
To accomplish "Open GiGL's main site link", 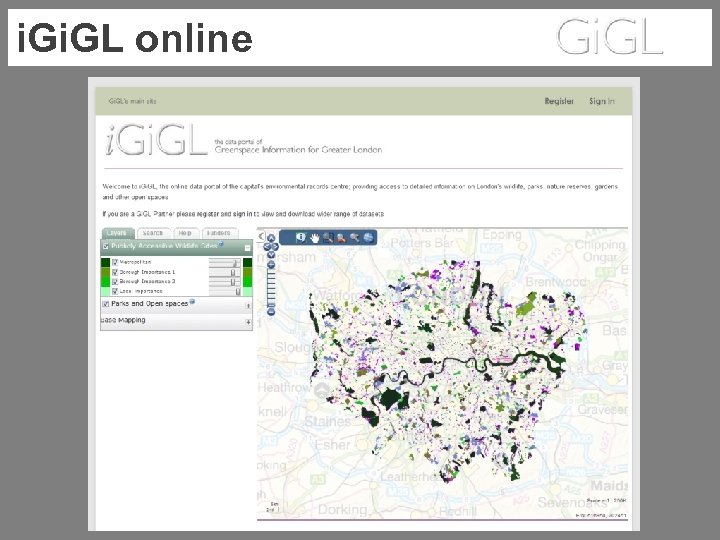I will (x=132, y=101).
